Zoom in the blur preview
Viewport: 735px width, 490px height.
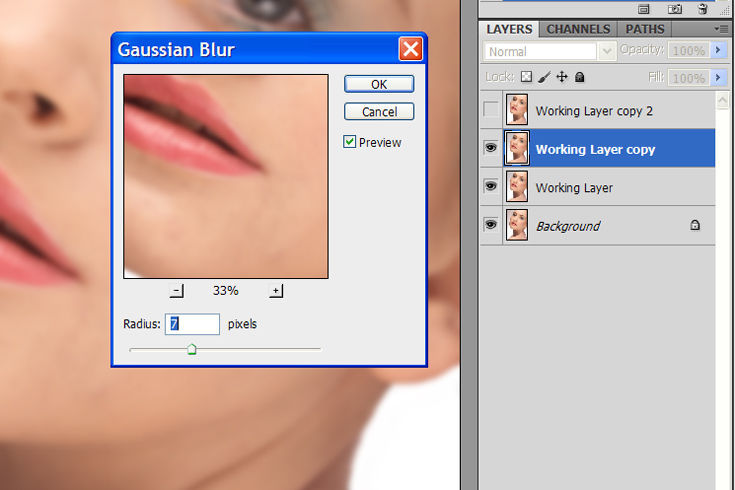(x=276, y=291)
